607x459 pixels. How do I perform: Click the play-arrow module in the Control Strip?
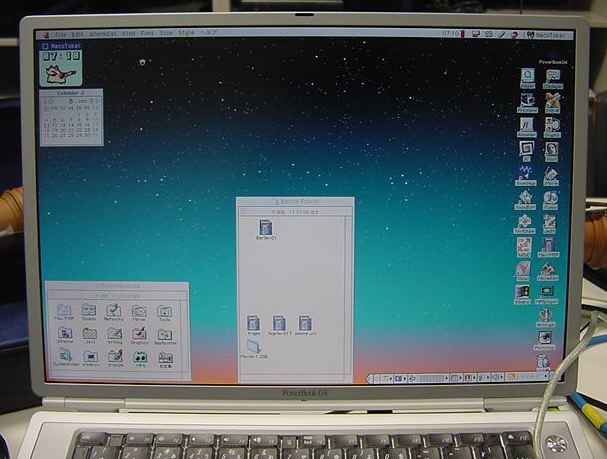pyautogui.click(x=412, y=378)
